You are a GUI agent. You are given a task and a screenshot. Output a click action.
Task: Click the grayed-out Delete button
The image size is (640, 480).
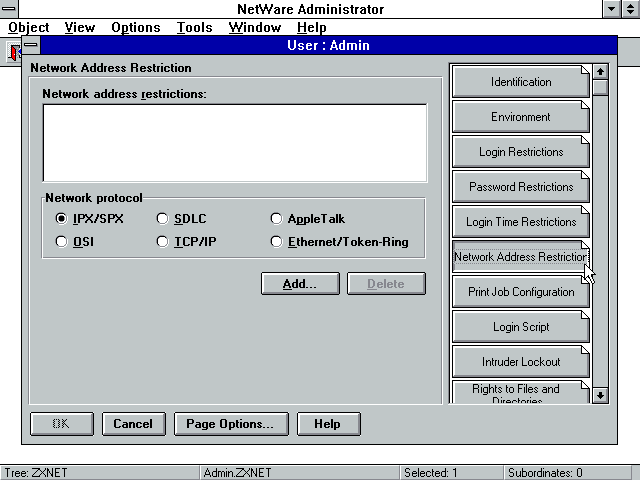click(386, 284)
